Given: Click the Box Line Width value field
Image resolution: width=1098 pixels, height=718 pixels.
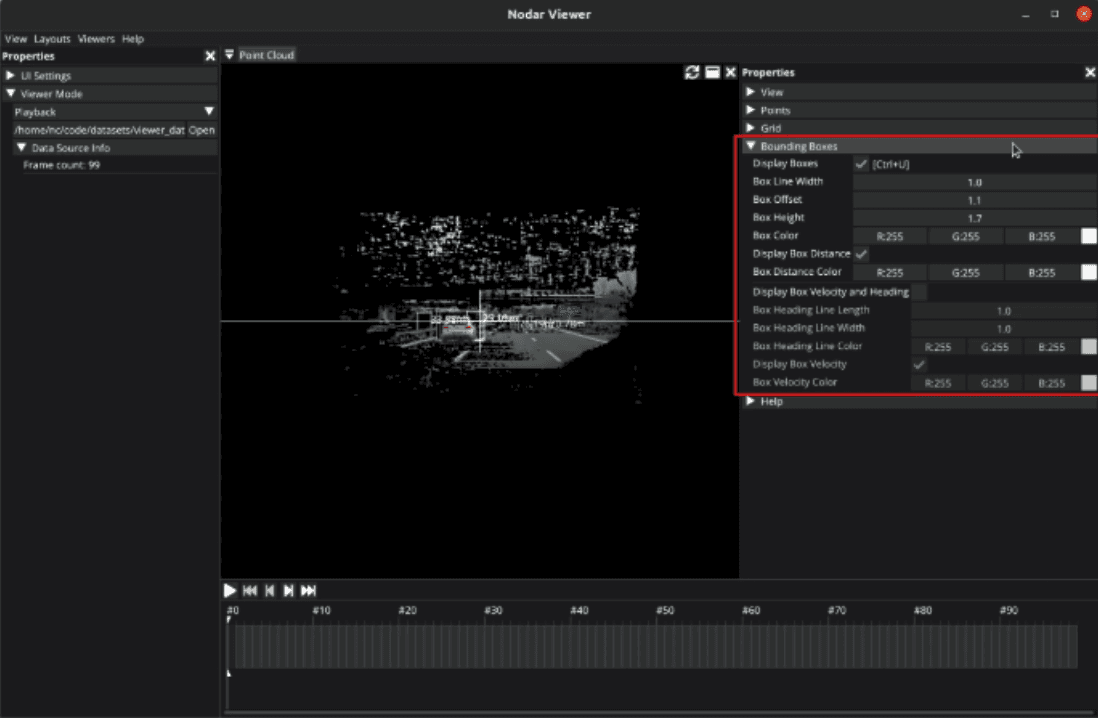Looking at the screenshot, I should click(x=974, y=182).
